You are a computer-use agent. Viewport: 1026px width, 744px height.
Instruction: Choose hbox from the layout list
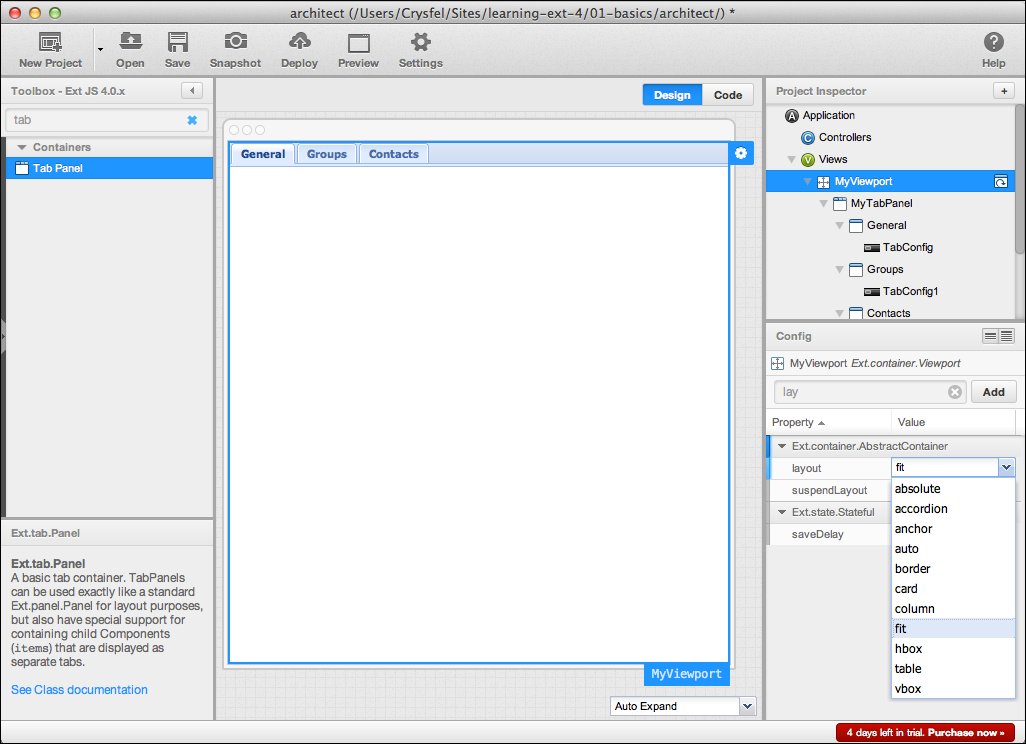[953, 648]
